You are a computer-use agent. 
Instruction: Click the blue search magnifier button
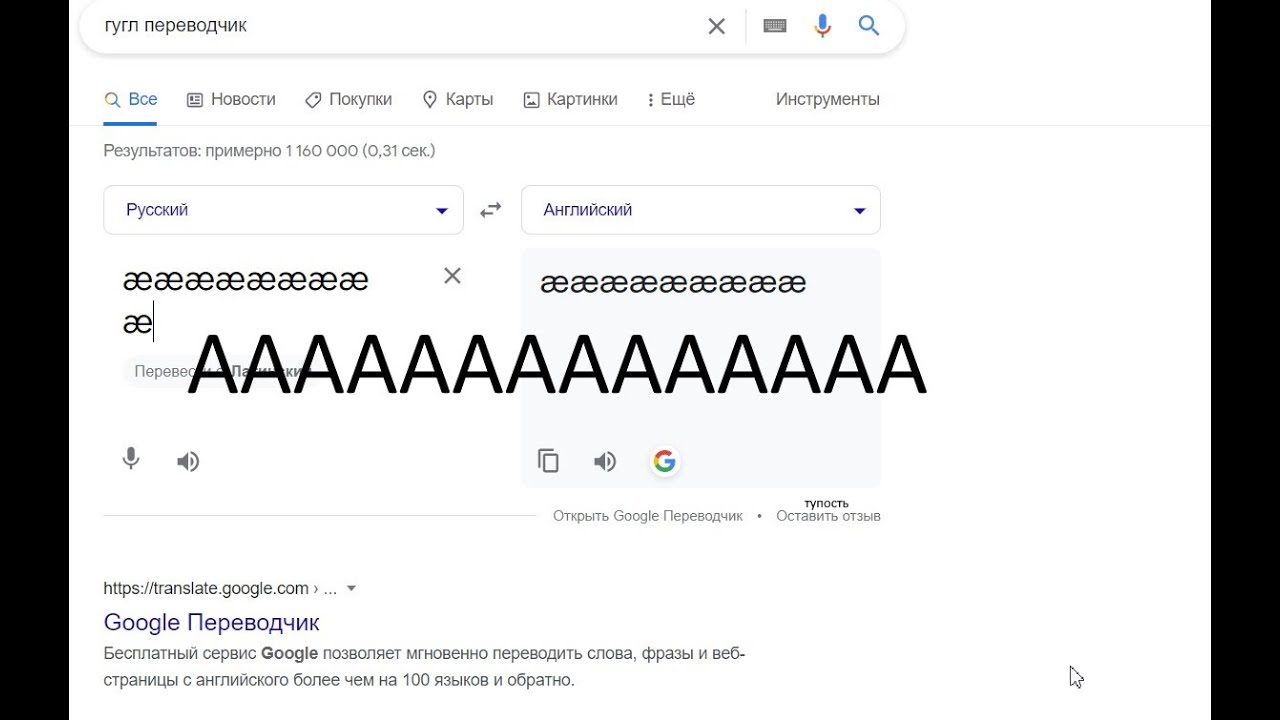(x=869, y=27)
